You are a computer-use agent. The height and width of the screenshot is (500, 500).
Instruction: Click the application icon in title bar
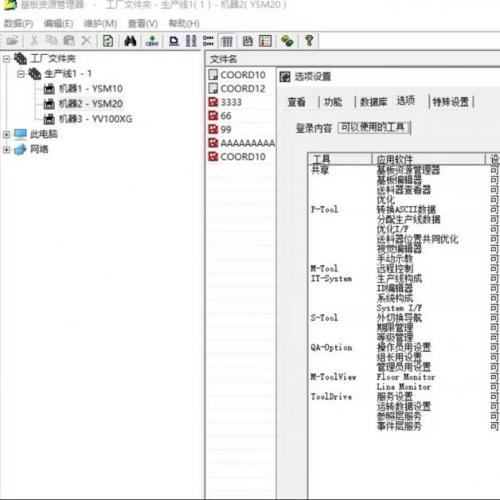tap(9, 4)
